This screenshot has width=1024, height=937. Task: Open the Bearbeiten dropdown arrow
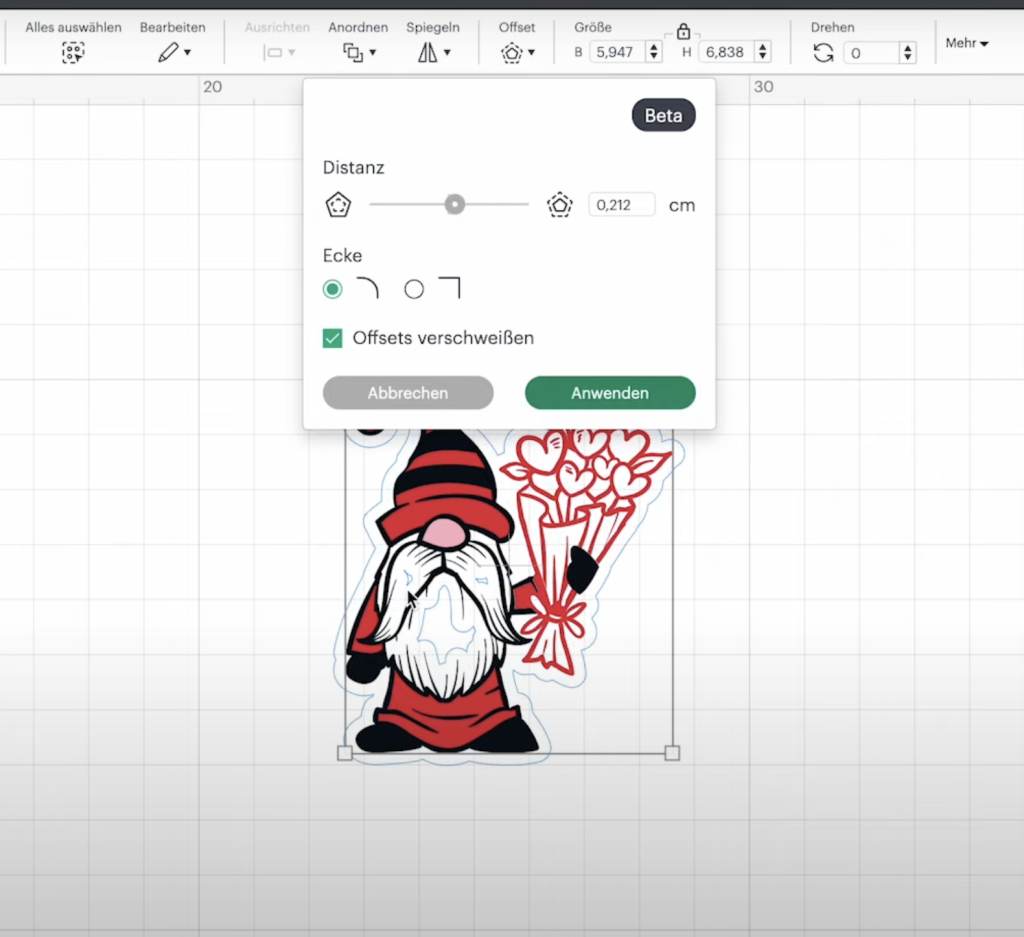(187, 53)
